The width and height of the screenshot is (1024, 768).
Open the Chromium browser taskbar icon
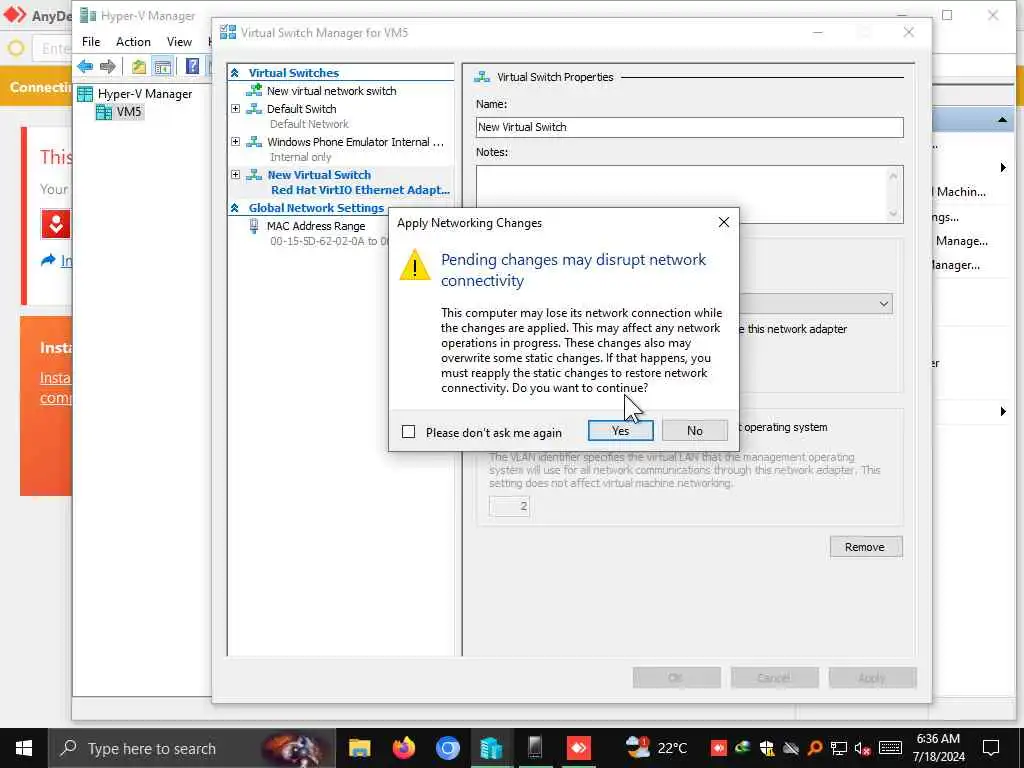(x=447, y=748)
